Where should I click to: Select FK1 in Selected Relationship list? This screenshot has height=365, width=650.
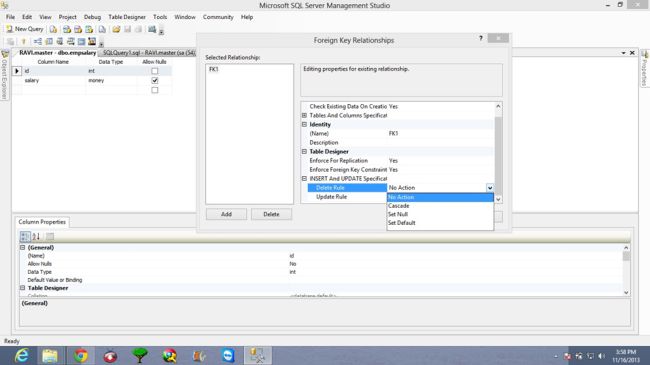click(214, 69)
